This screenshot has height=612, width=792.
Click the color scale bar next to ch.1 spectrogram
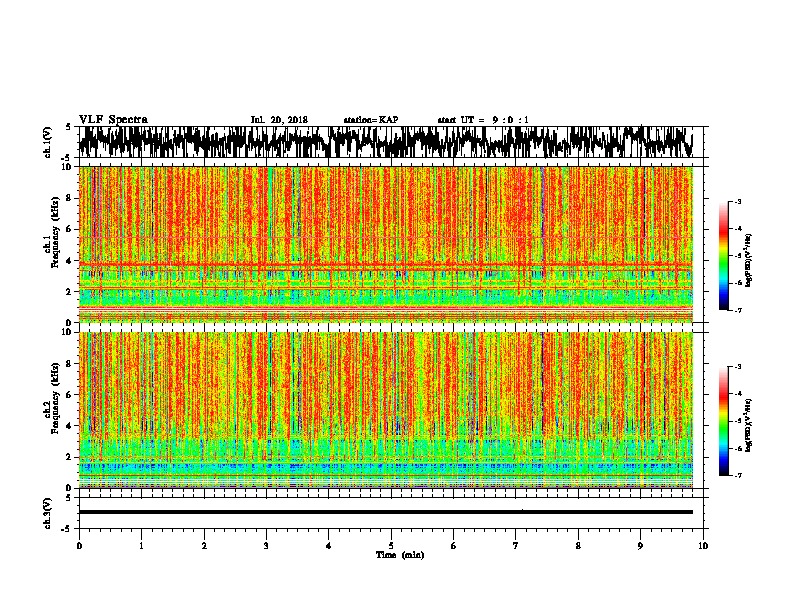click(x=724, y=256)
